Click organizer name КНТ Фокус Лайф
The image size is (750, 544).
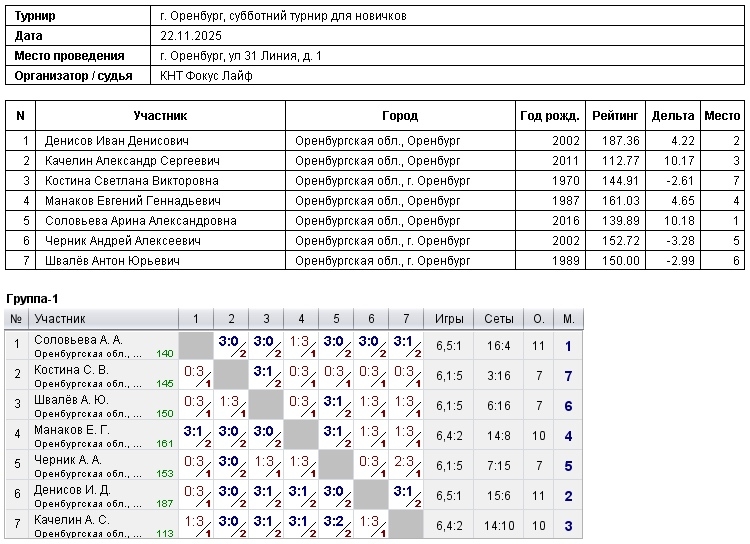click(206, 75)
